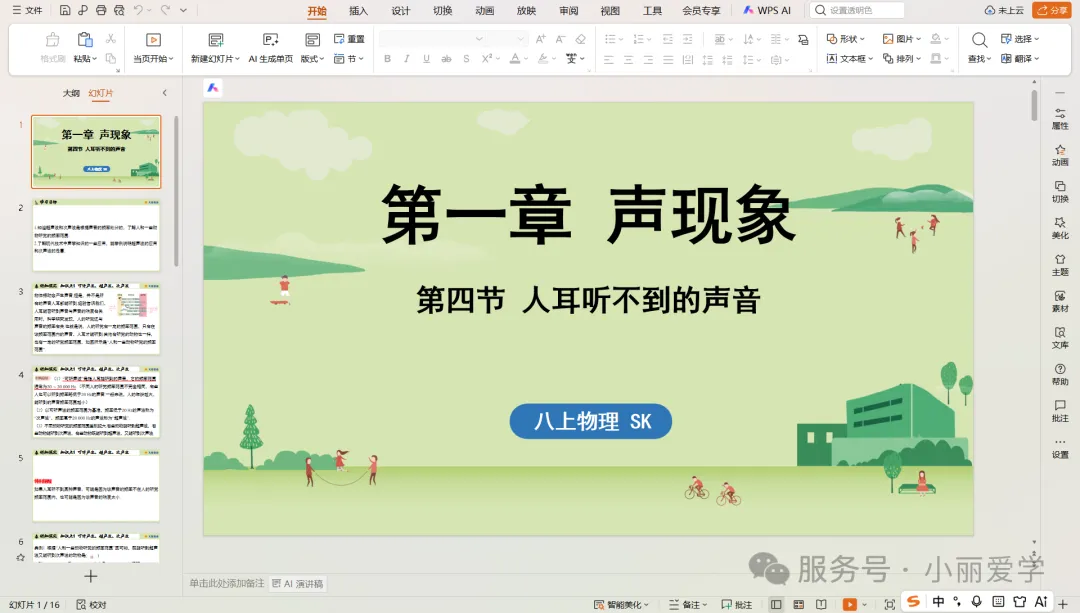Screen dimensions: 1080x613
Task: Open 形状 shapes dropdown
Action: point(846,39)
